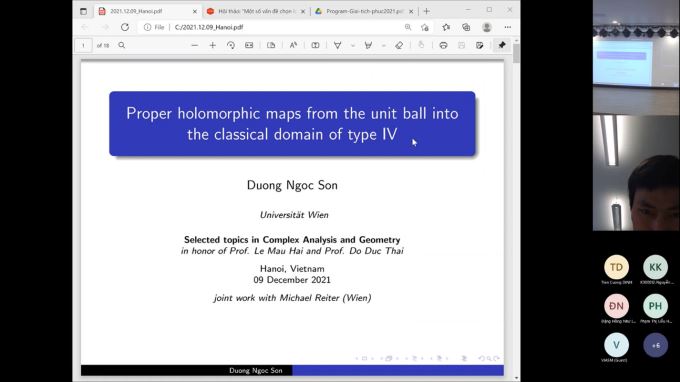Open a new browser tab

coord(426,11)
